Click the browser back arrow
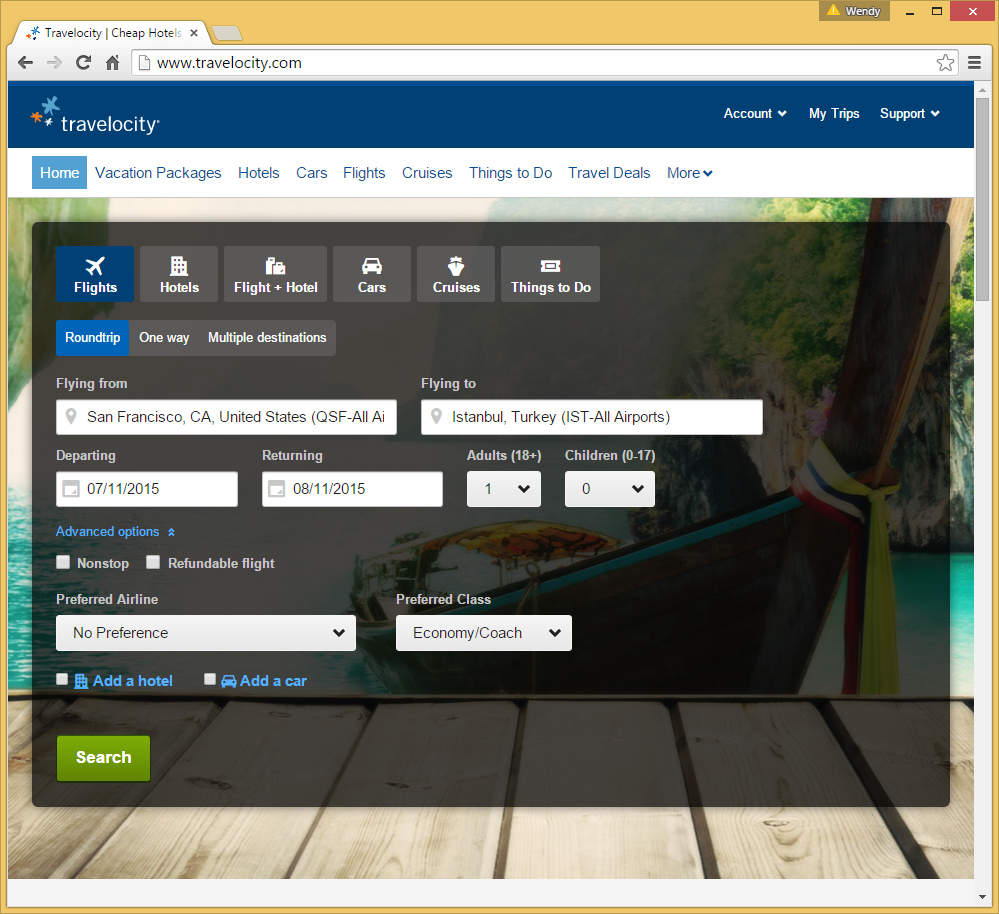Image resolution: width=999 pixels, height=914 pixels. pos(25,62)
